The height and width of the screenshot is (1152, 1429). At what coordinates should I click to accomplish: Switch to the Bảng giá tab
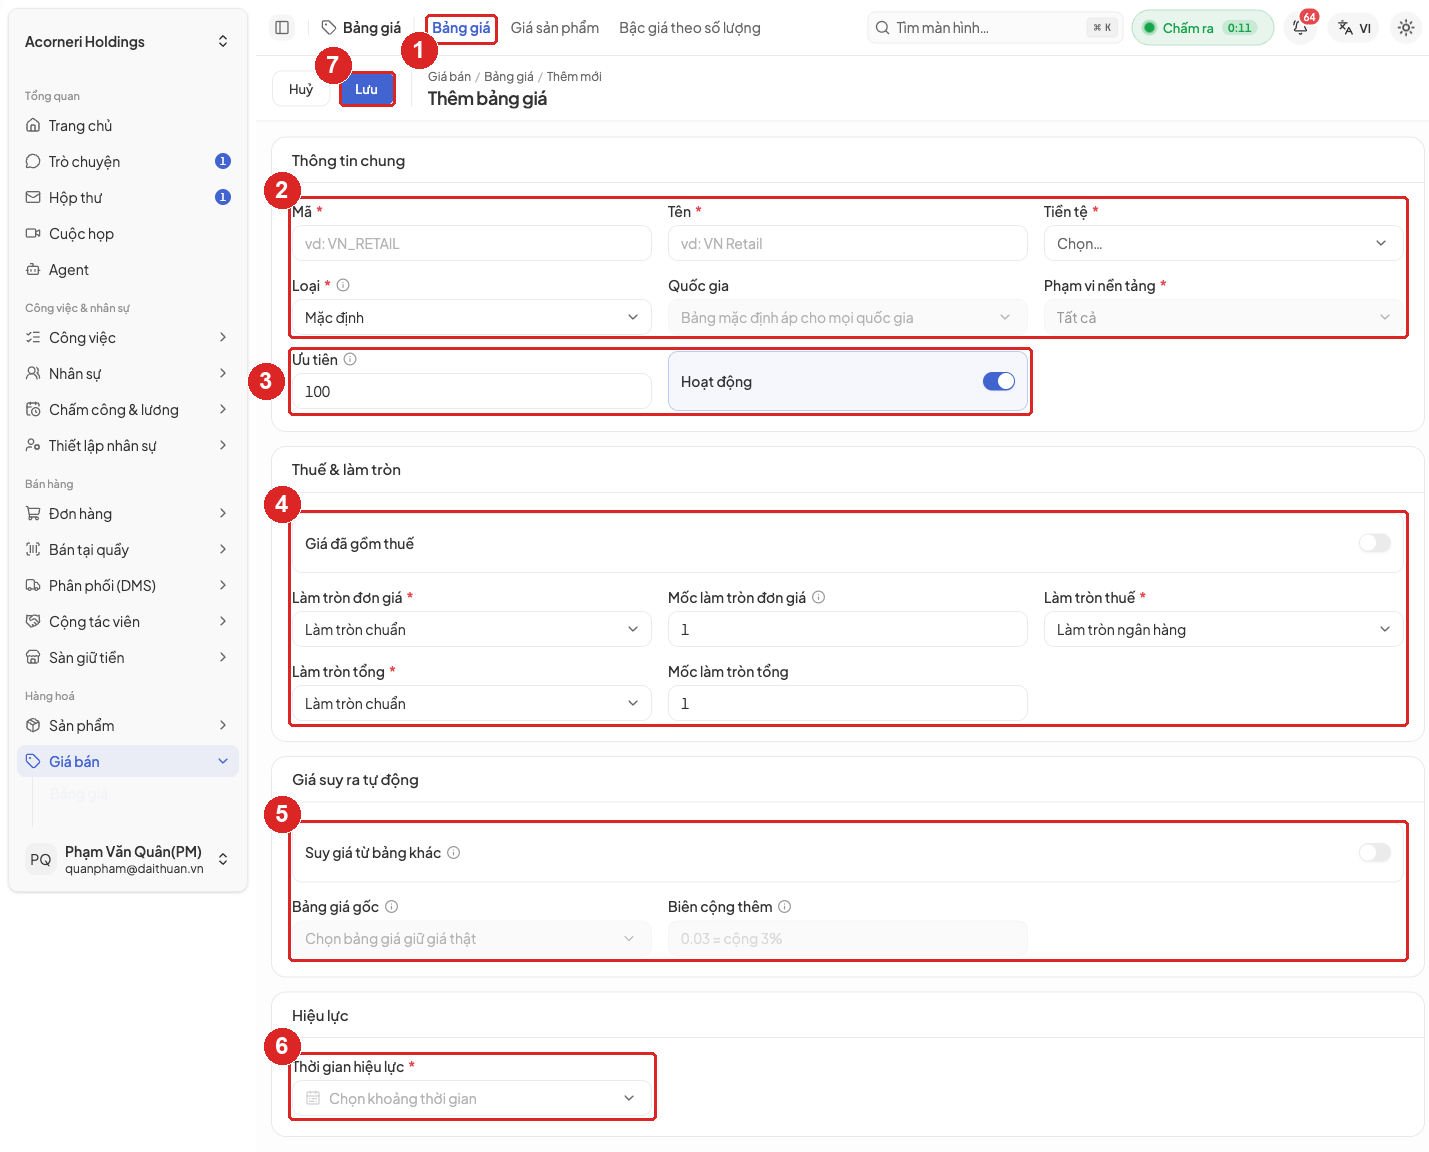[461, 28]
